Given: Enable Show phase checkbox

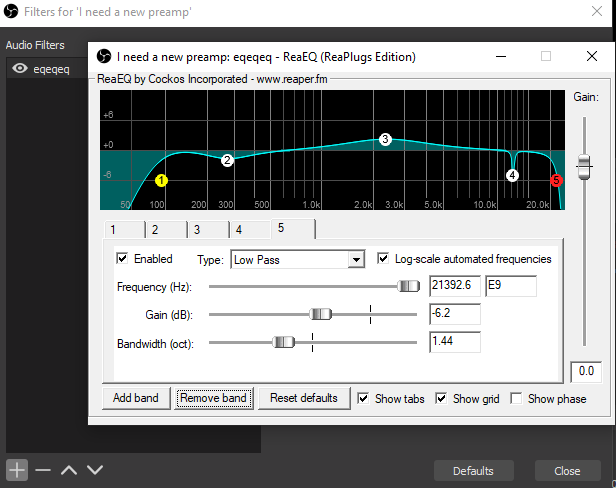Looking at the screenshot, I should [x=516, y=398].
